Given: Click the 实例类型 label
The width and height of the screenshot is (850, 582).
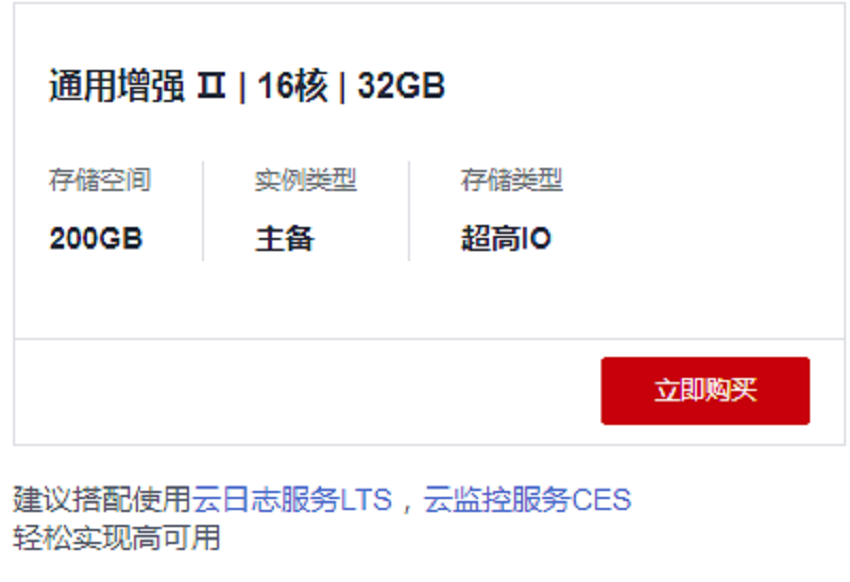Looking at the screenshot, I should pyautogui.click(x=306, y=180).
